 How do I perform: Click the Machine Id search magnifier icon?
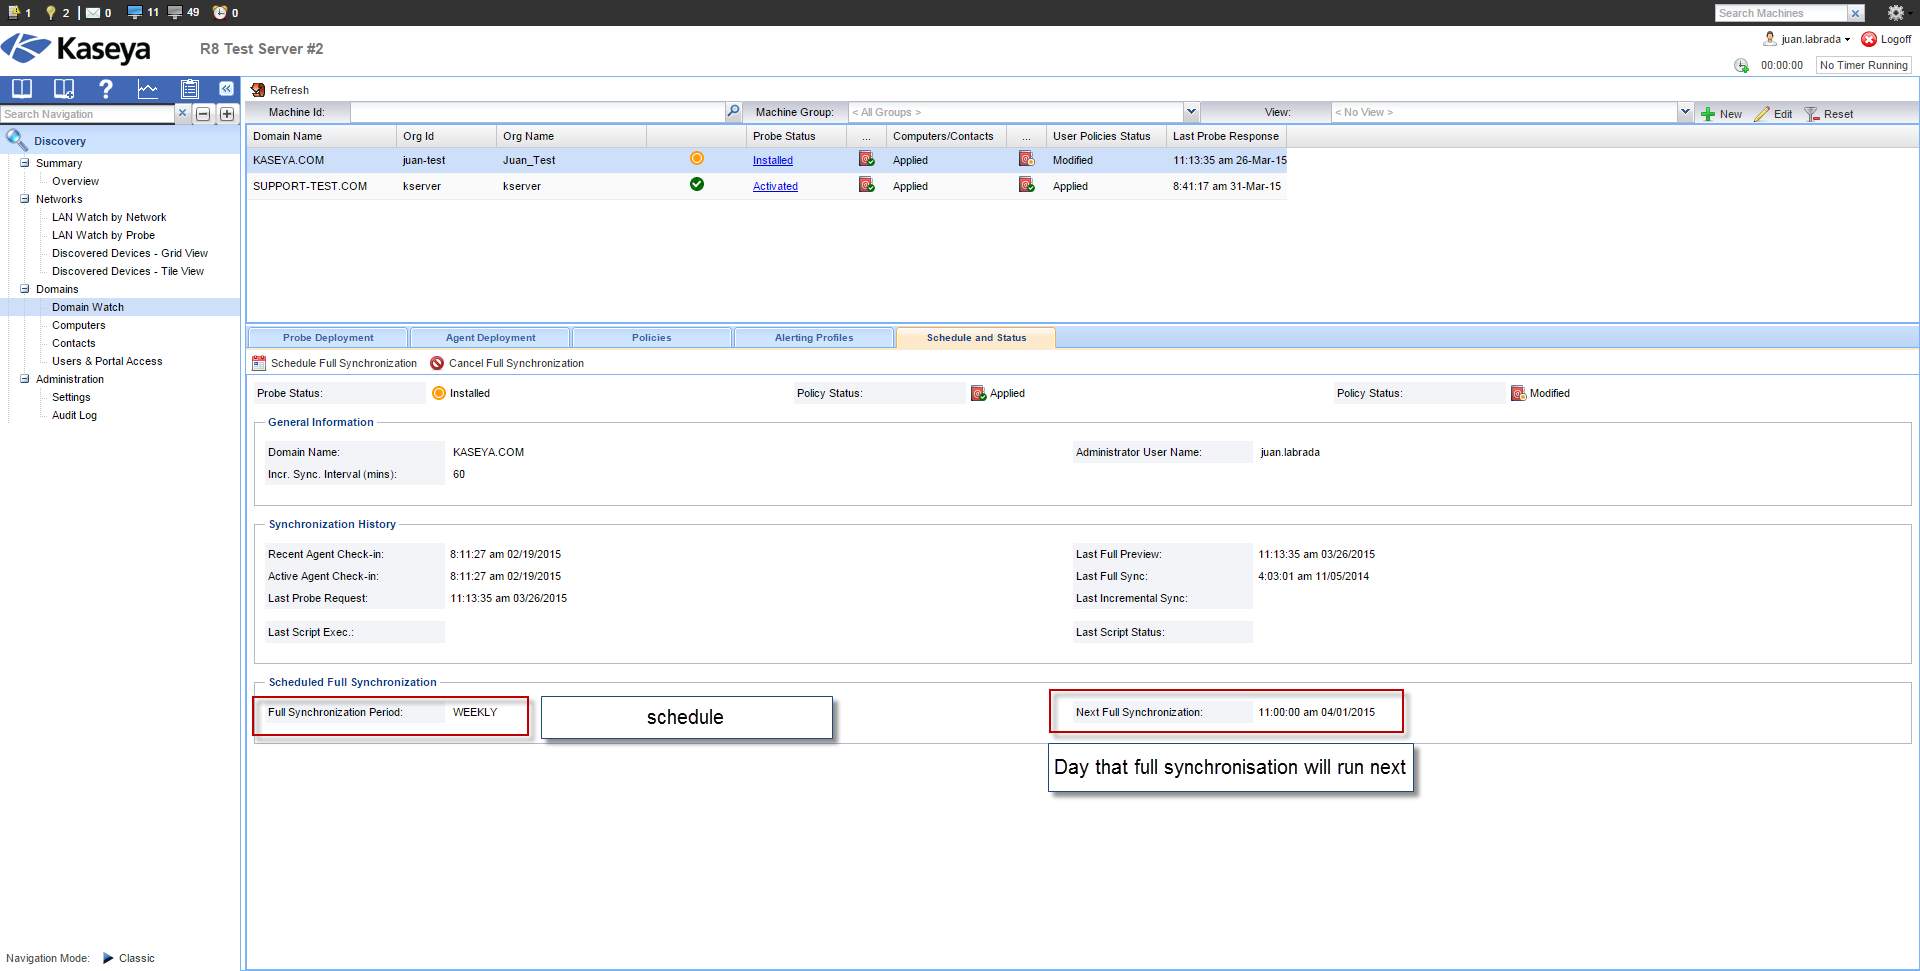coord(733,112)
